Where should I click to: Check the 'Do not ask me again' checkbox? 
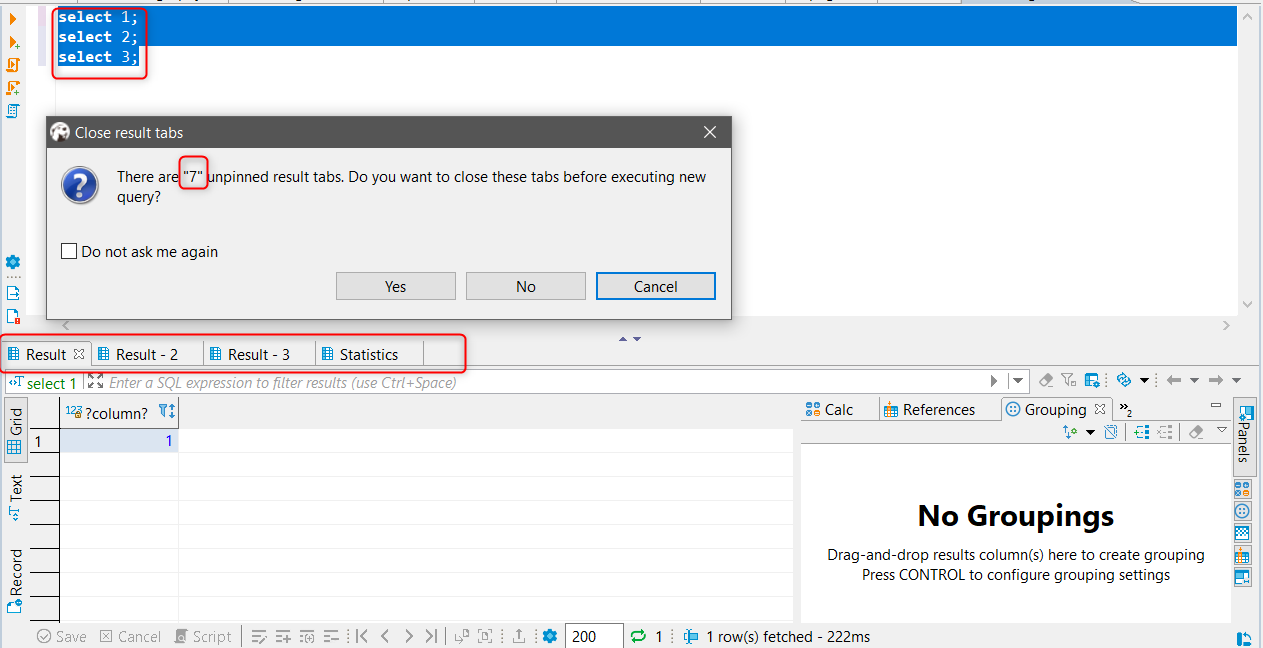pyautogui.click(x=69, y=252)
